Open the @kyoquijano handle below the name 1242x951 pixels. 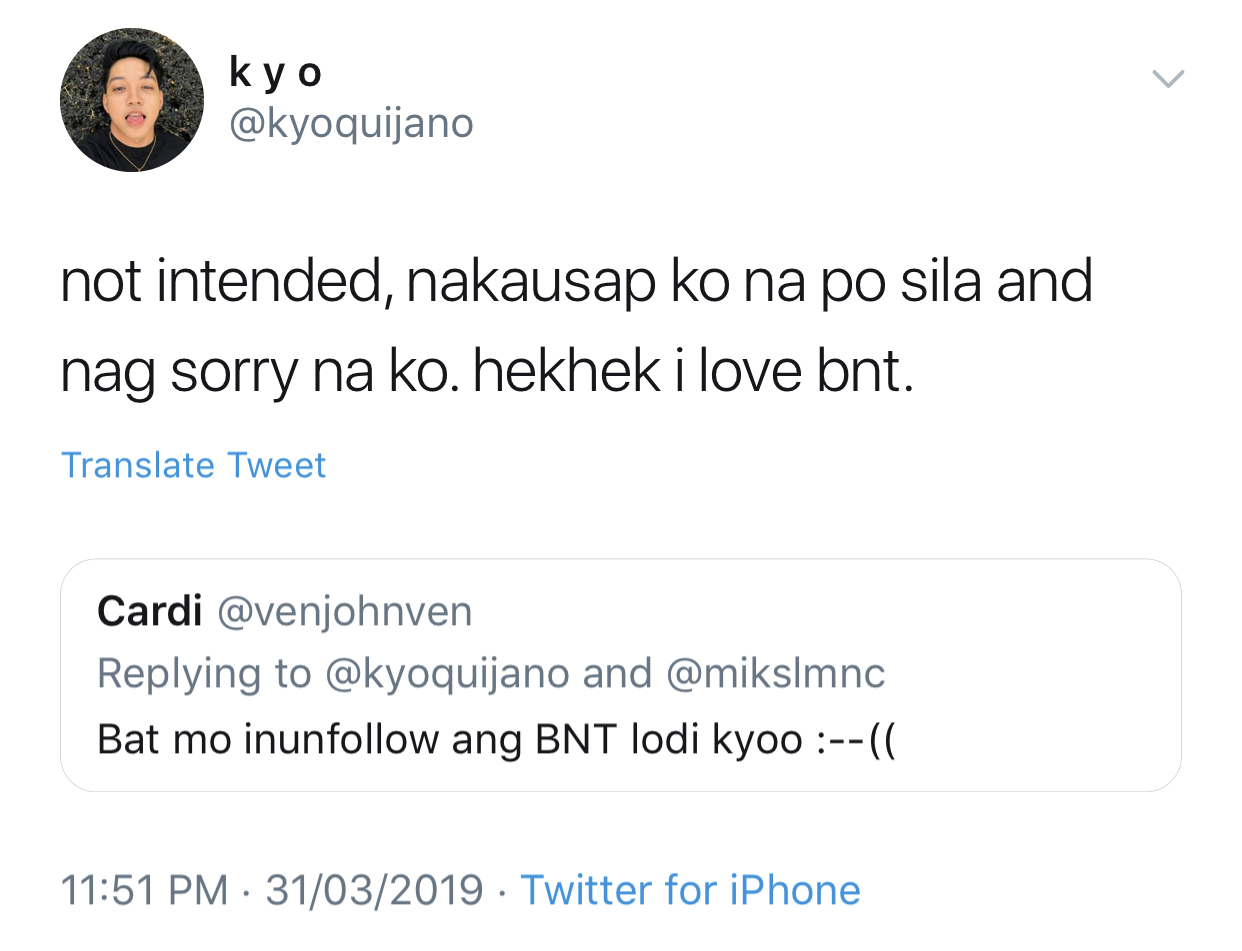point(351,124)
